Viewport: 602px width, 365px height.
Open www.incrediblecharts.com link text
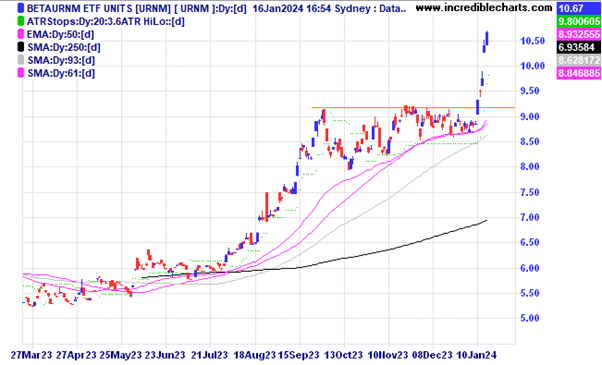click(x=484, y=8)
